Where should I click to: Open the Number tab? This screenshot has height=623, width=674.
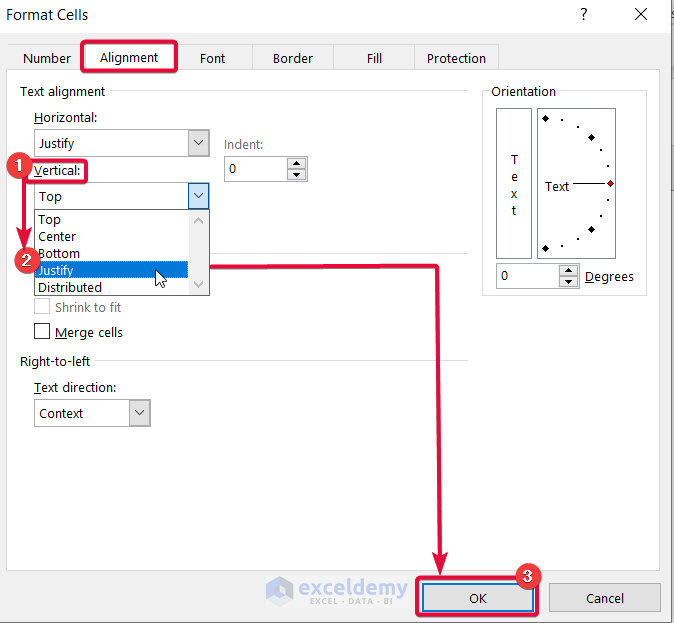[x=46, y=58]
